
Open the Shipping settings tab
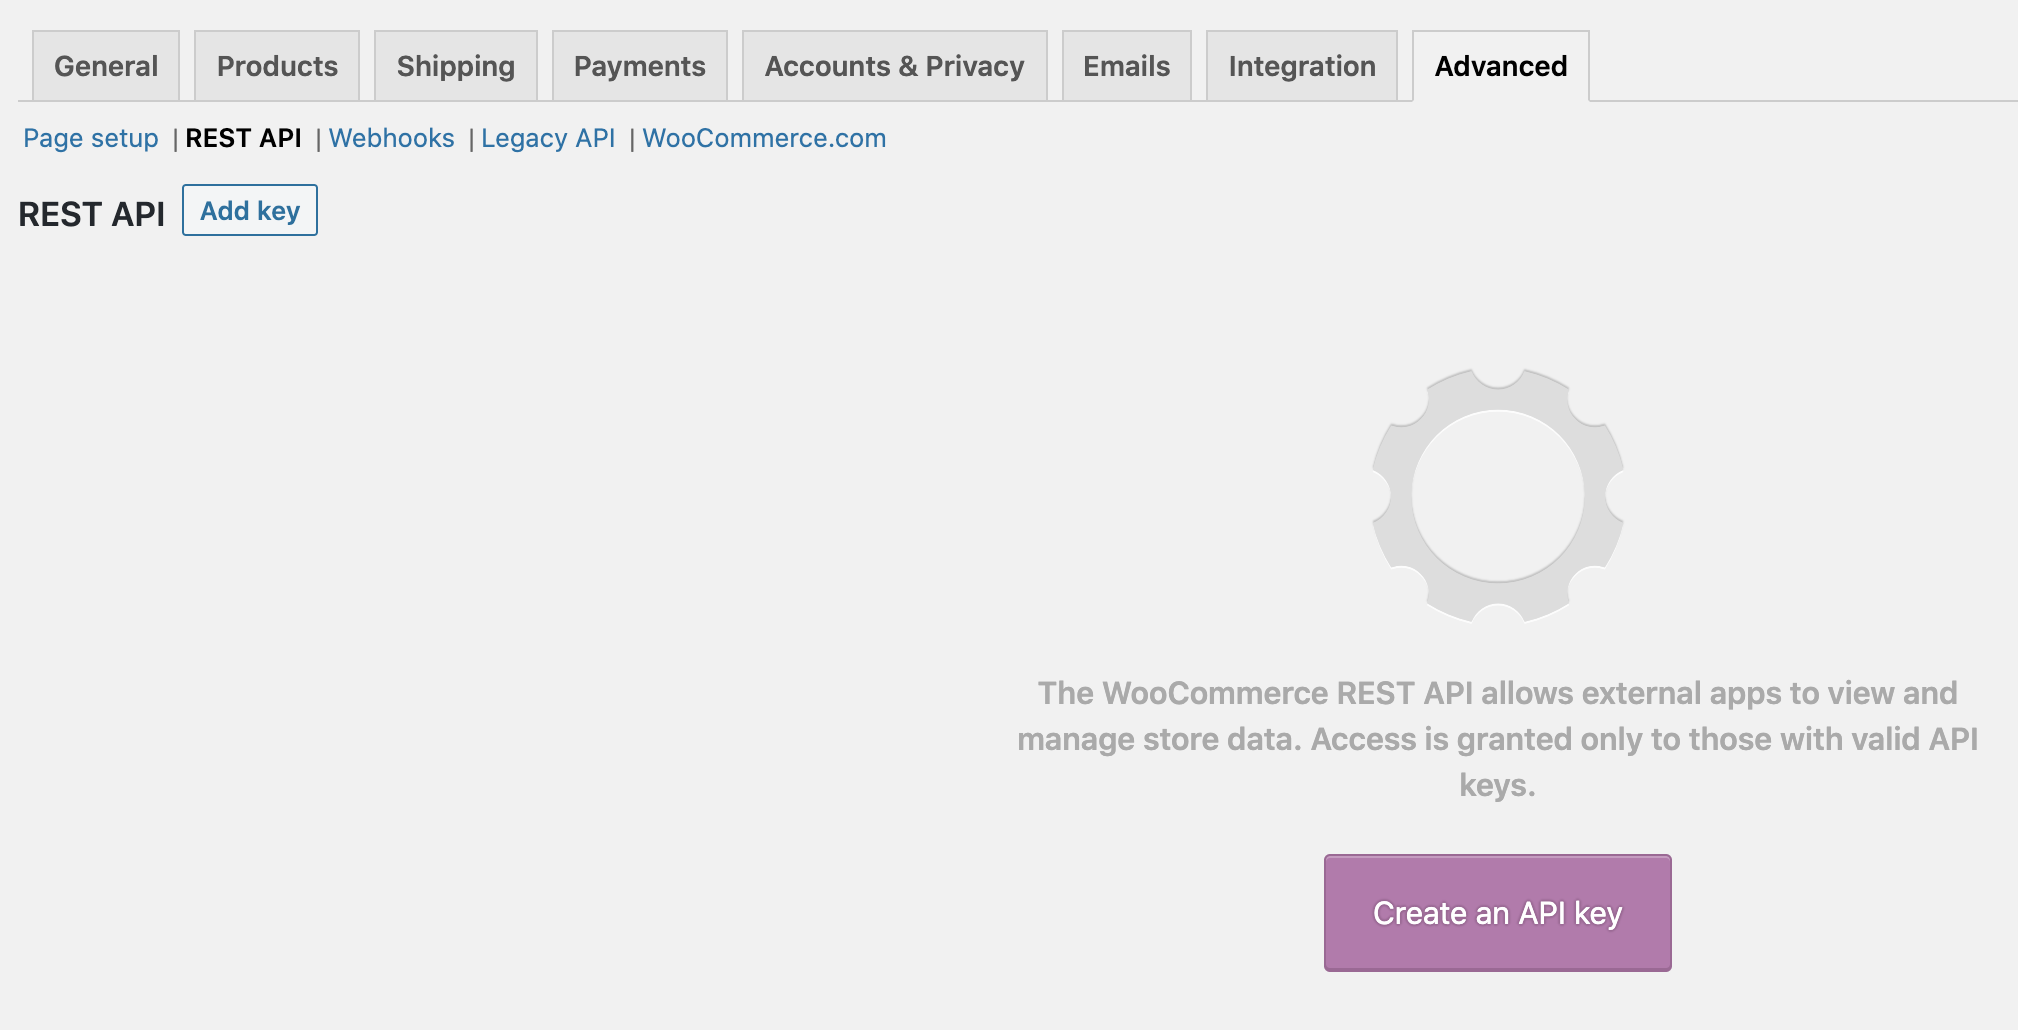click(x=456, y=66)
